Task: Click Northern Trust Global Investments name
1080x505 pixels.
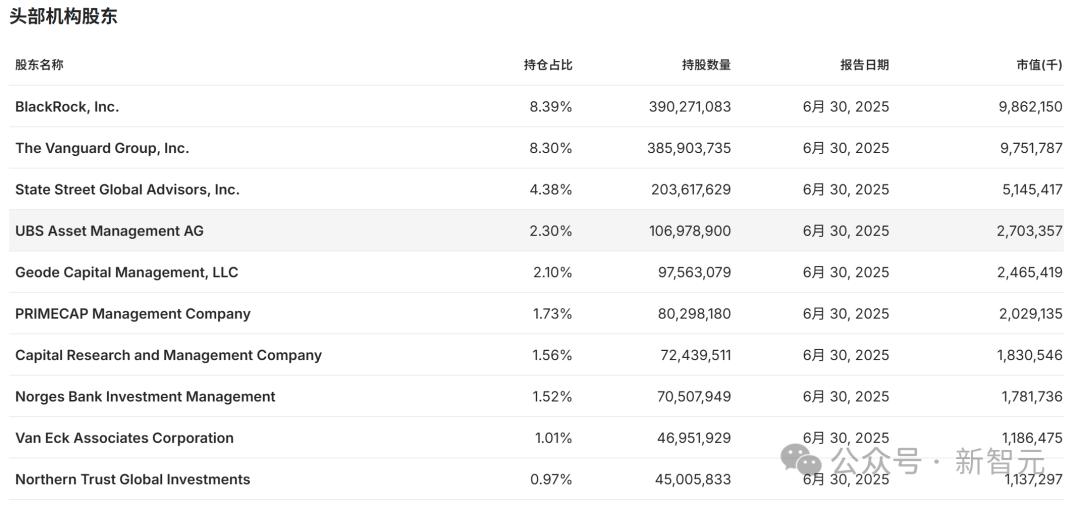Action: coord(132,480)
